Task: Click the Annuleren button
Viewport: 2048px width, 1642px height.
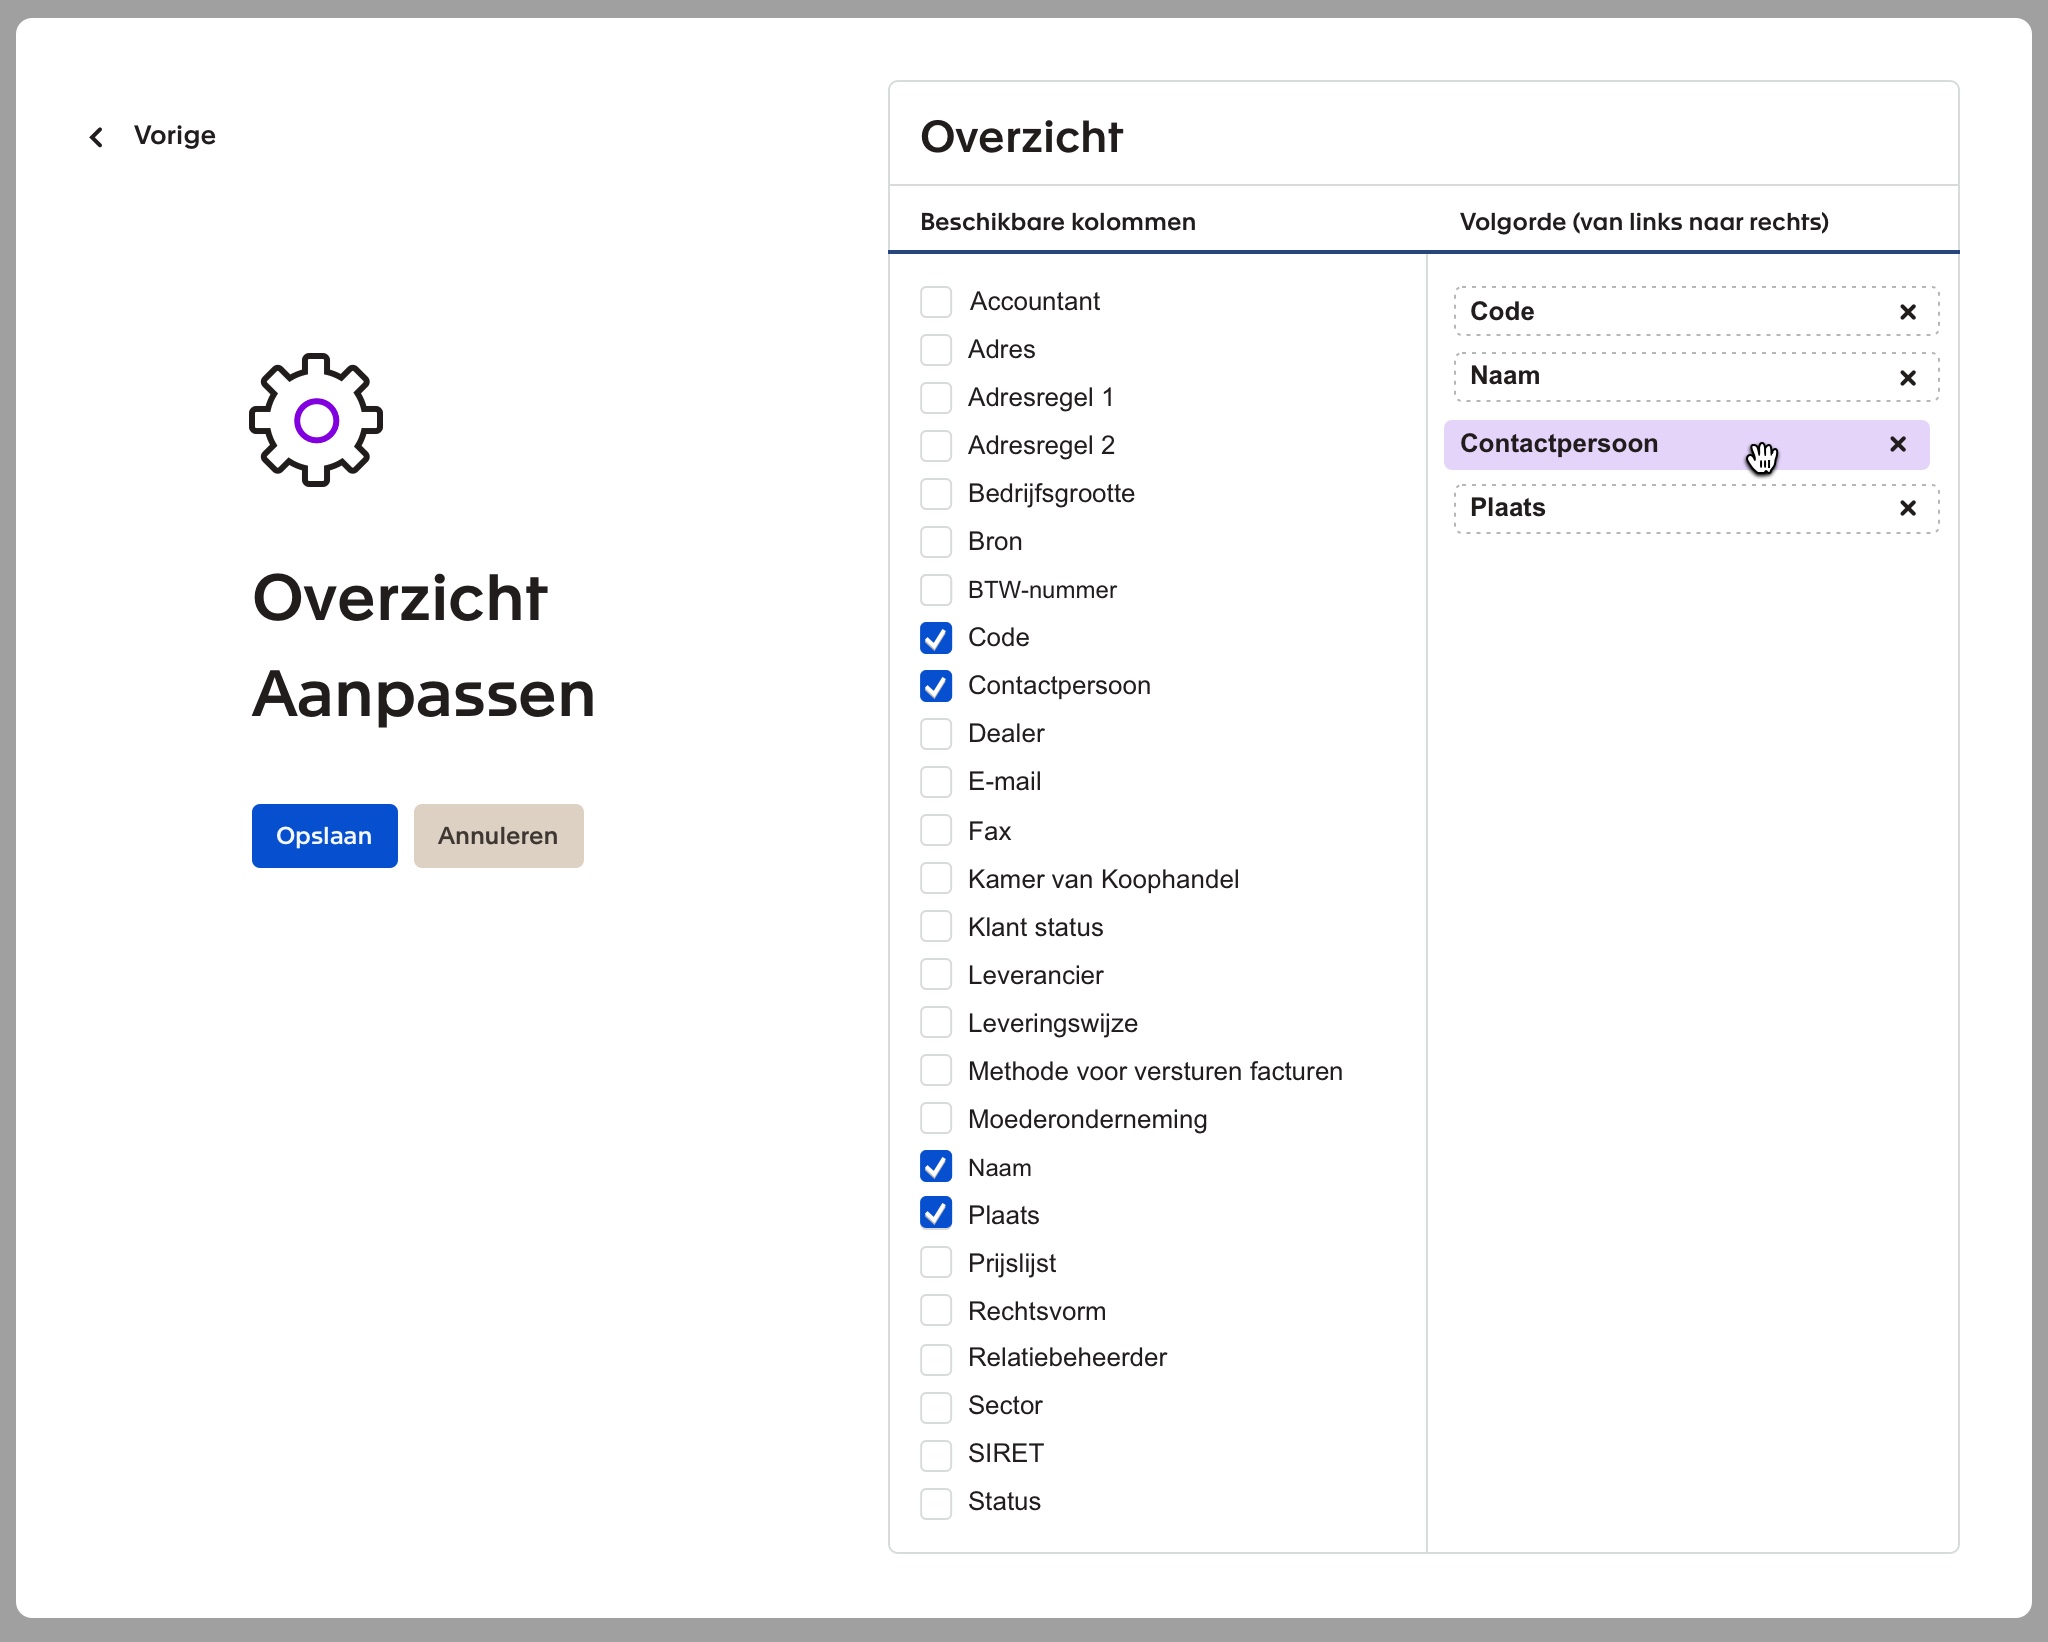Action: point(498,835)
